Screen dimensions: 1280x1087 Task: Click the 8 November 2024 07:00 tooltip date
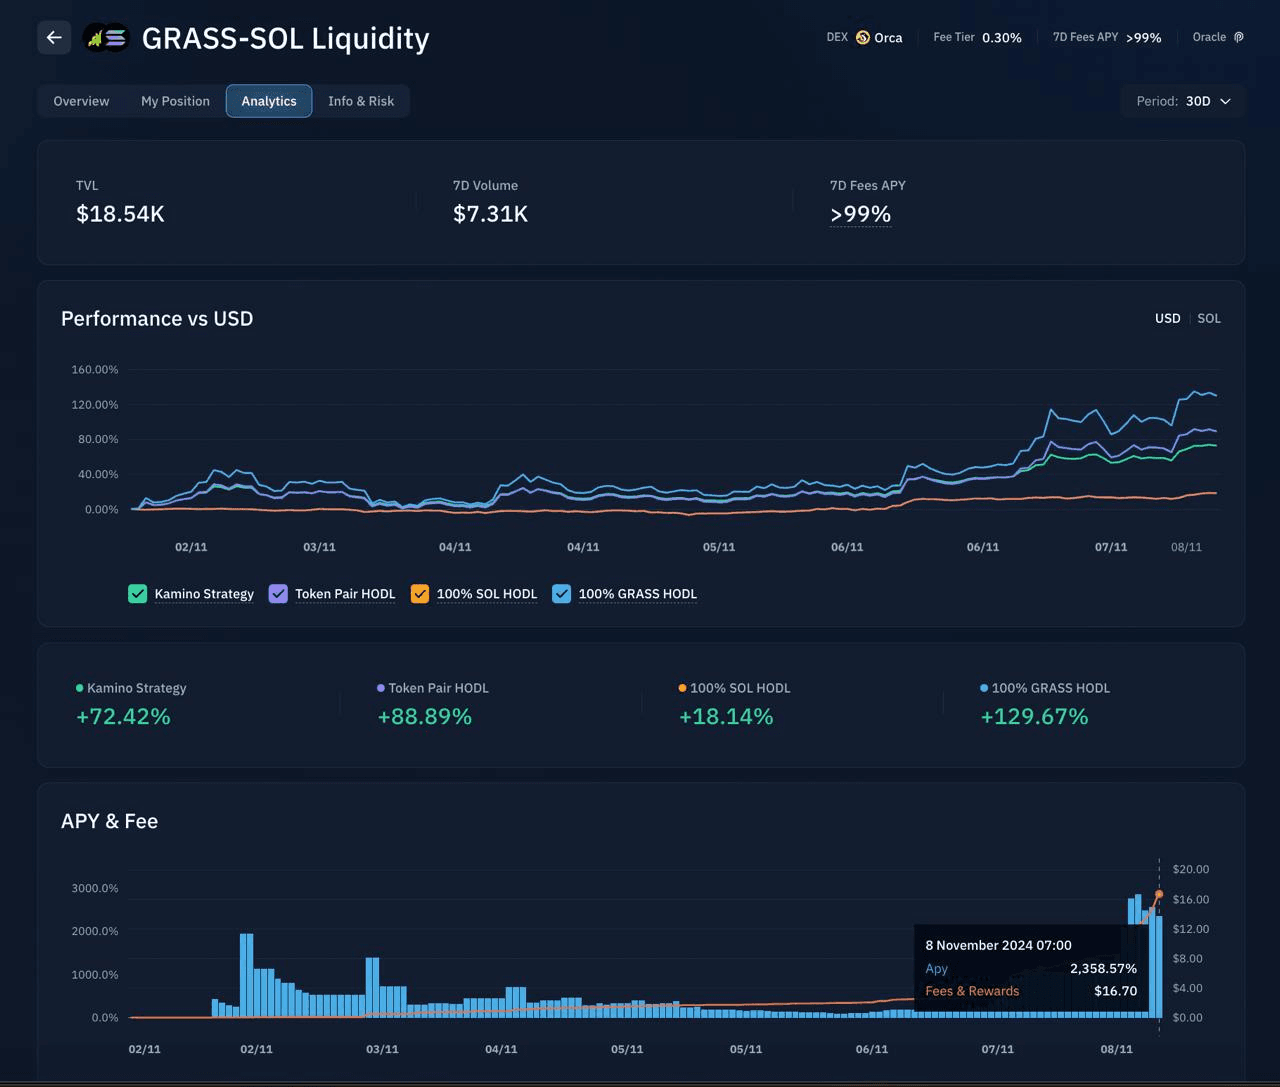coord(998,945)
